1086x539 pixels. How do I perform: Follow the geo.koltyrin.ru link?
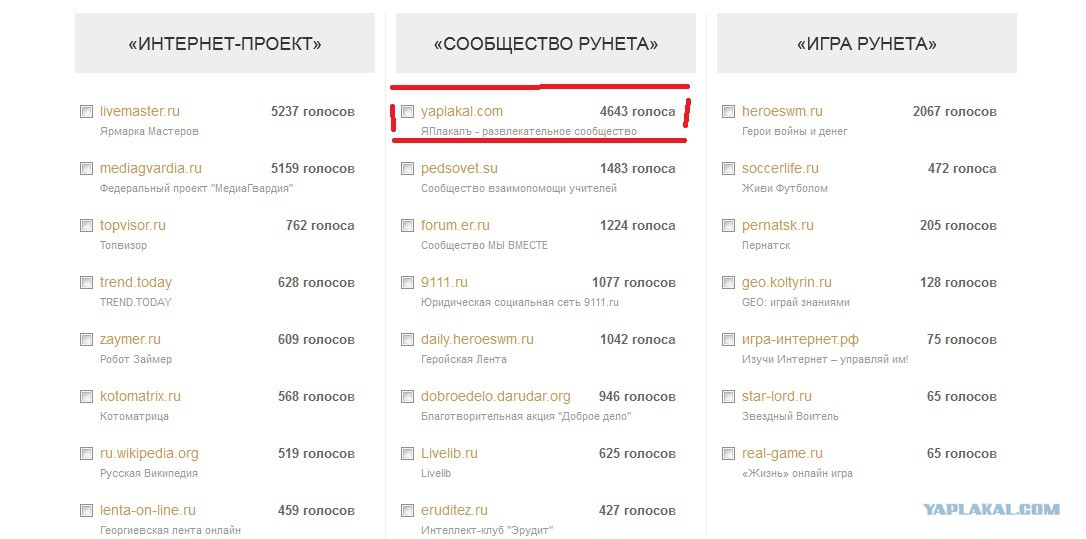pyautogui.click(x=787, y=283)
